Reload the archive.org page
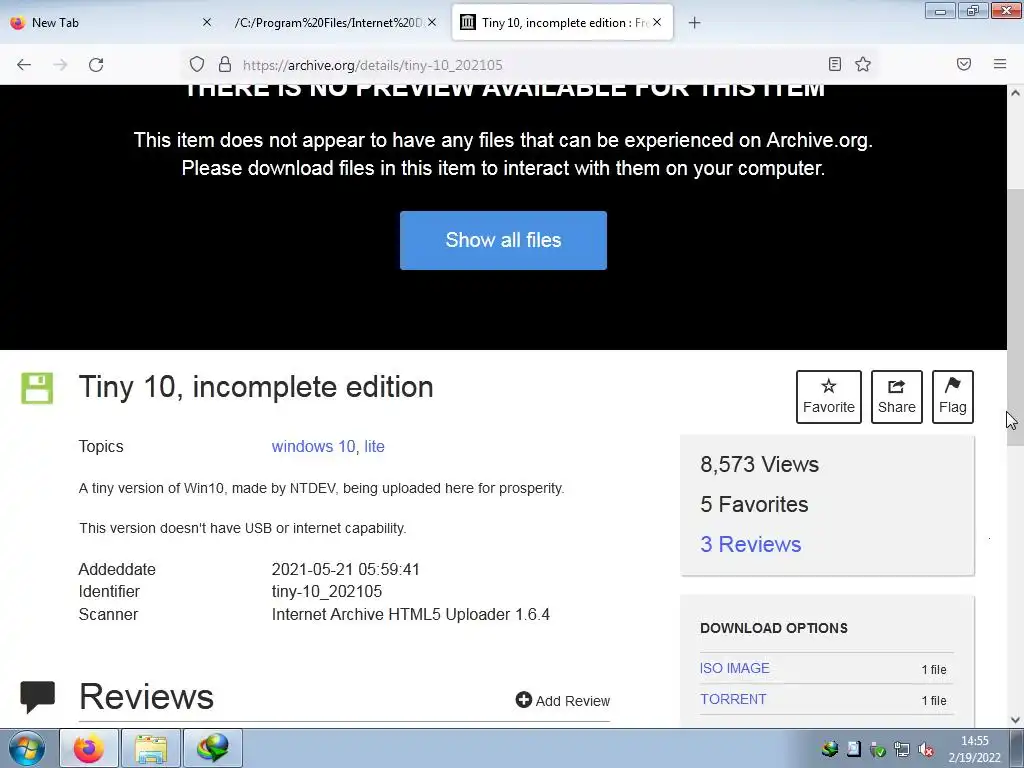Viewport: 1024px width, 768px height. (x=96, y=65)
